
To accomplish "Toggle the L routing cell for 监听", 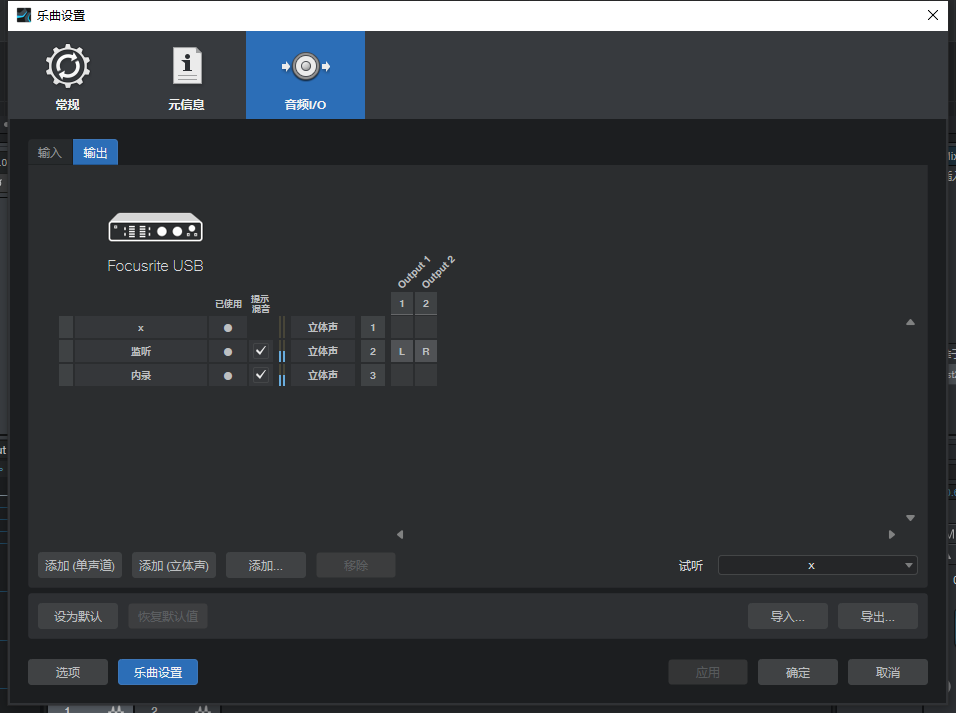I will 401,351.
